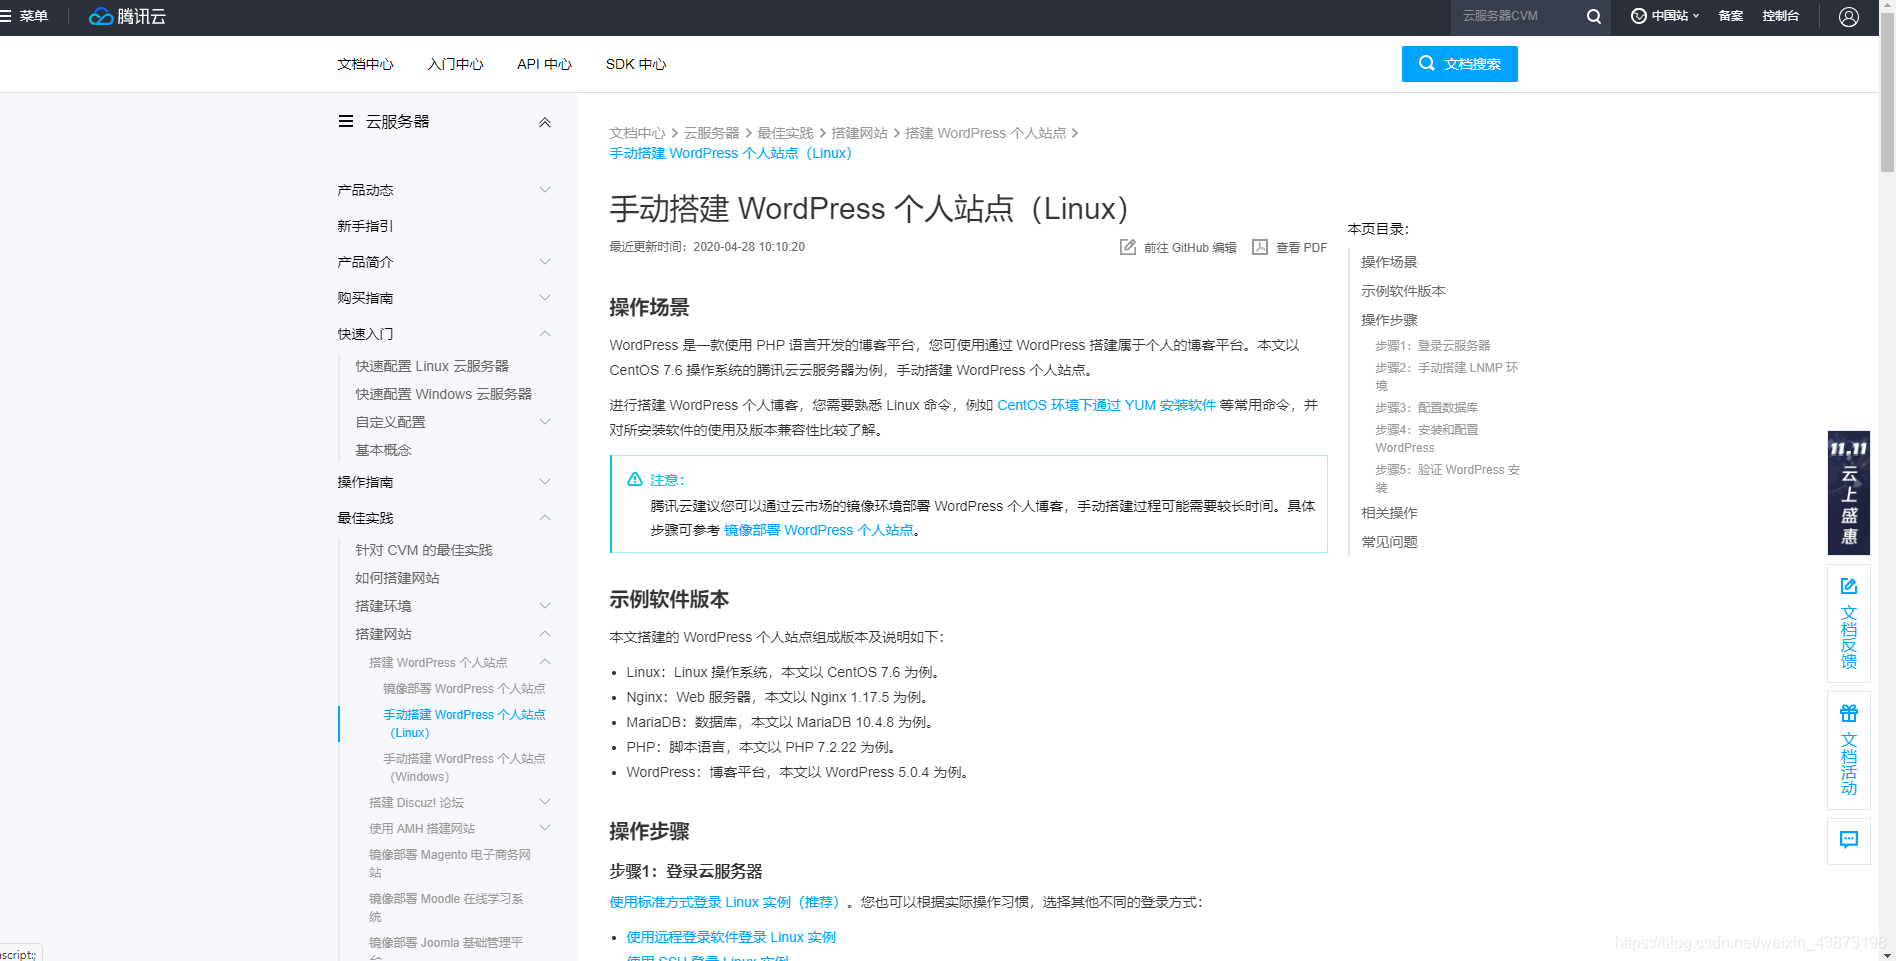Click the globe icon next to 中国站
The height and width of the screenshot is (961, 1896).
[1638, 16]
